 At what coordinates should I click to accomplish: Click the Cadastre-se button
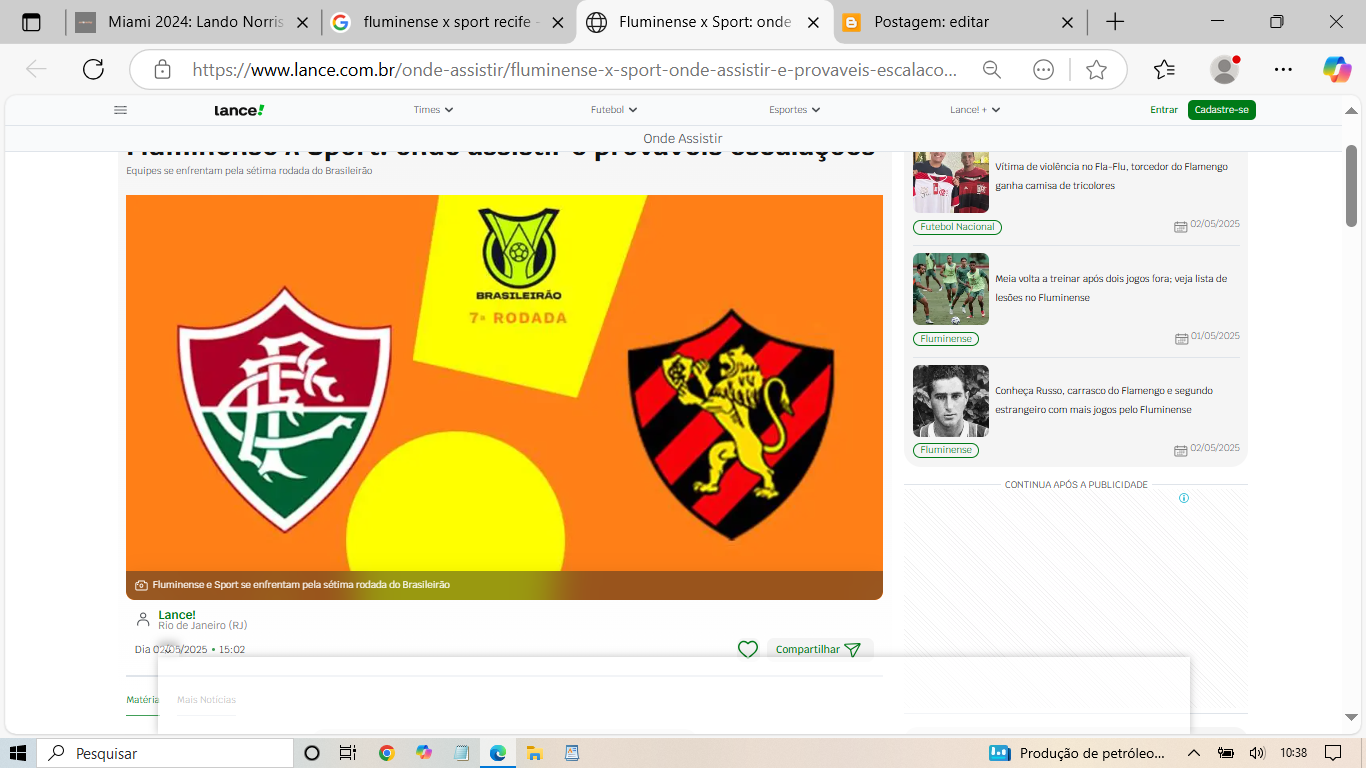coord(1221,110)
